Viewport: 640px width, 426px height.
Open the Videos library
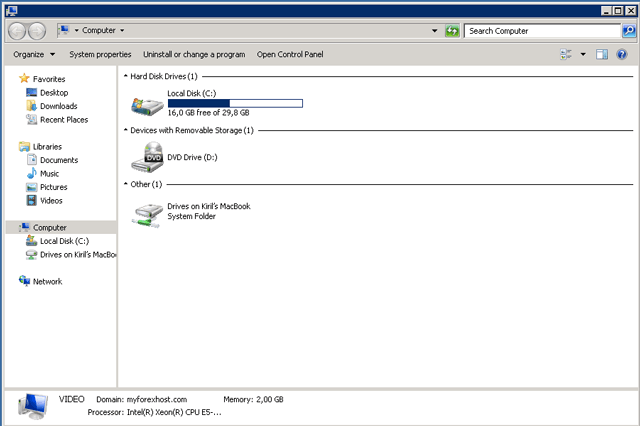pyautogui.click(x=51, y=200)
